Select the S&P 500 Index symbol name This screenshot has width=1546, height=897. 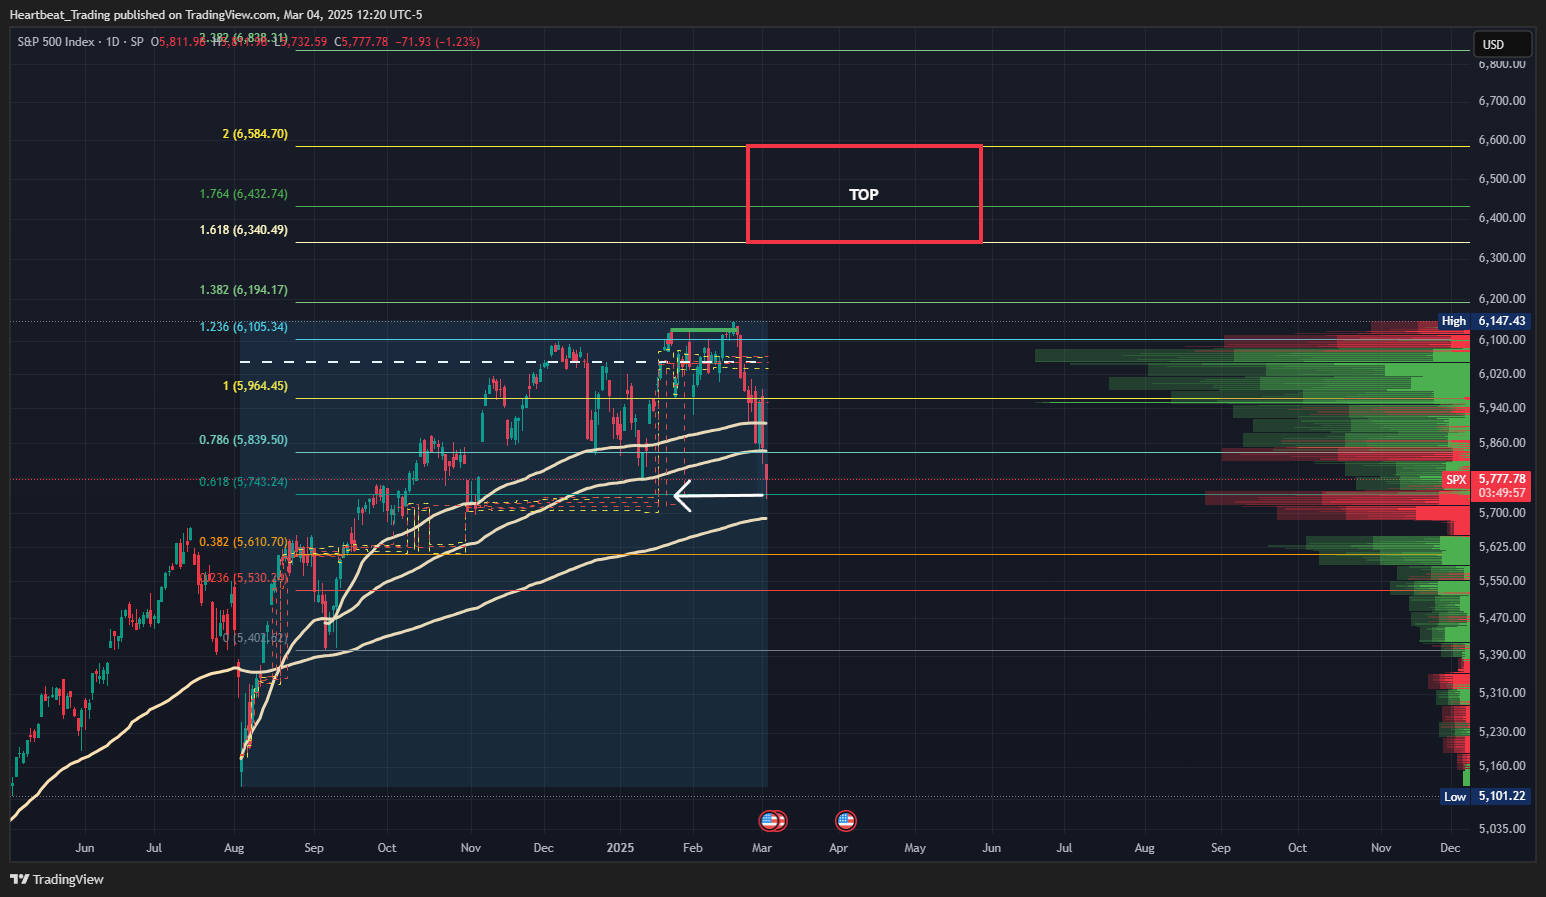point(56,42)
